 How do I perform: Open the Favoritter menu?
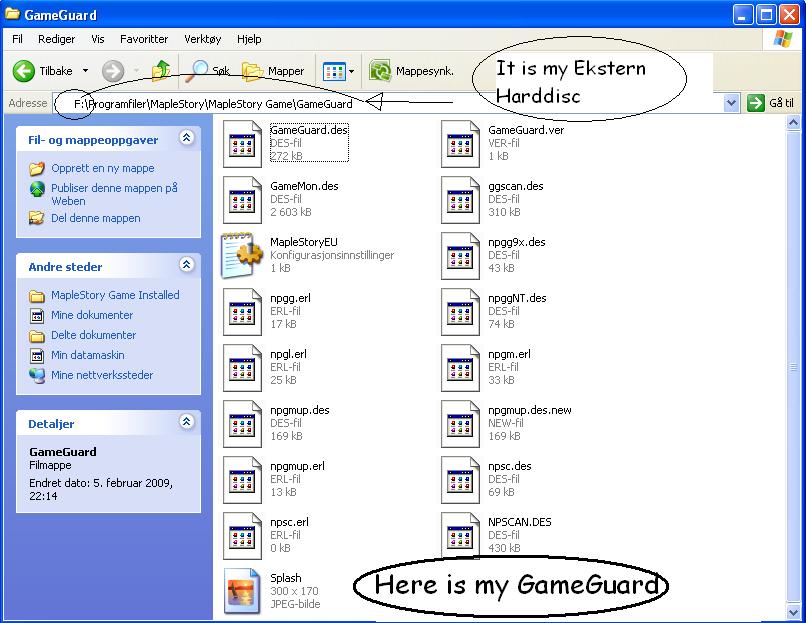(x=144, y=39)
